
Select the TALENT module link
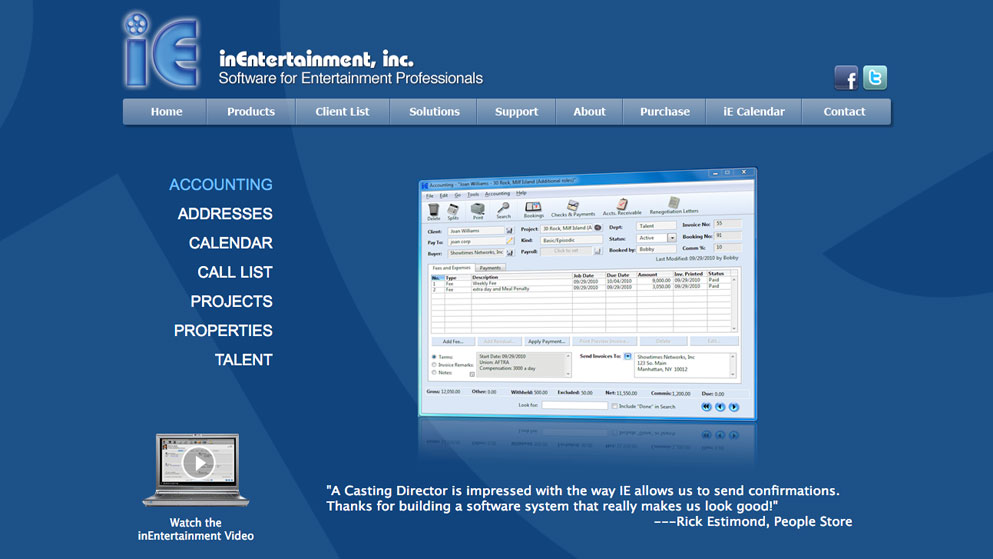coord(243,360)
